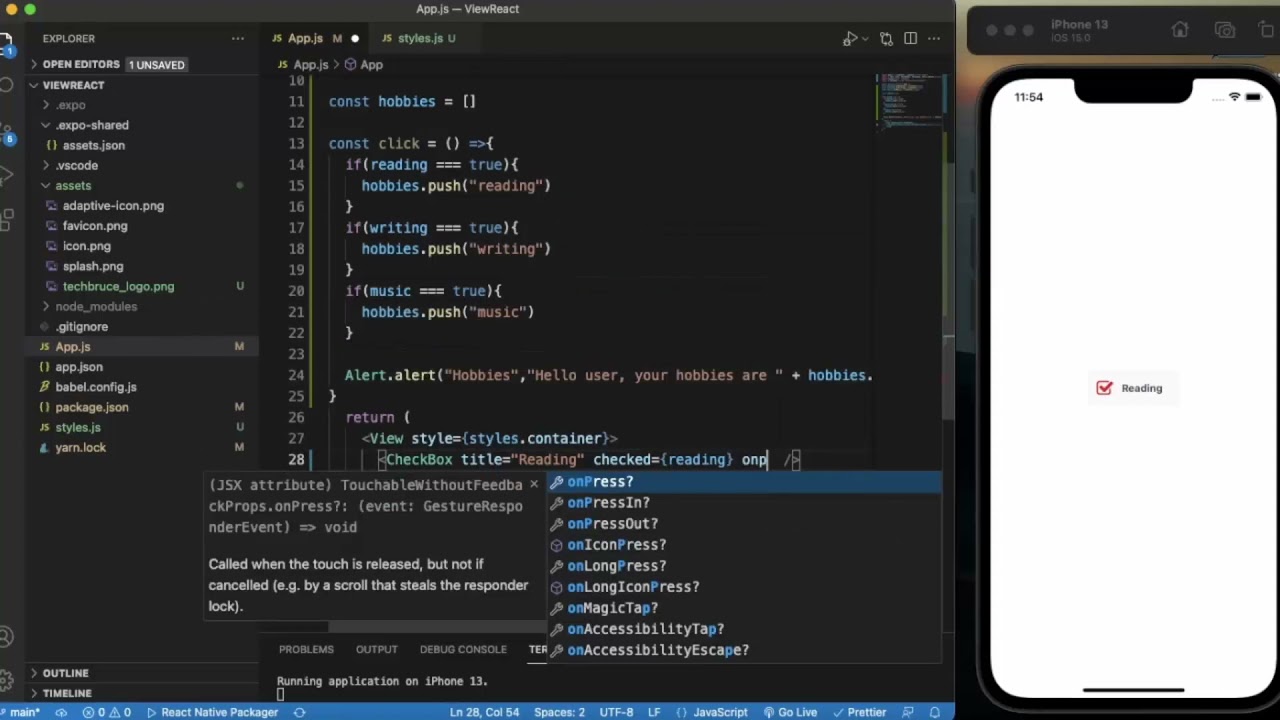The image size is (1280, 720).
Task: Select the onPress? suggestion
Action: [x=744, y=482]
